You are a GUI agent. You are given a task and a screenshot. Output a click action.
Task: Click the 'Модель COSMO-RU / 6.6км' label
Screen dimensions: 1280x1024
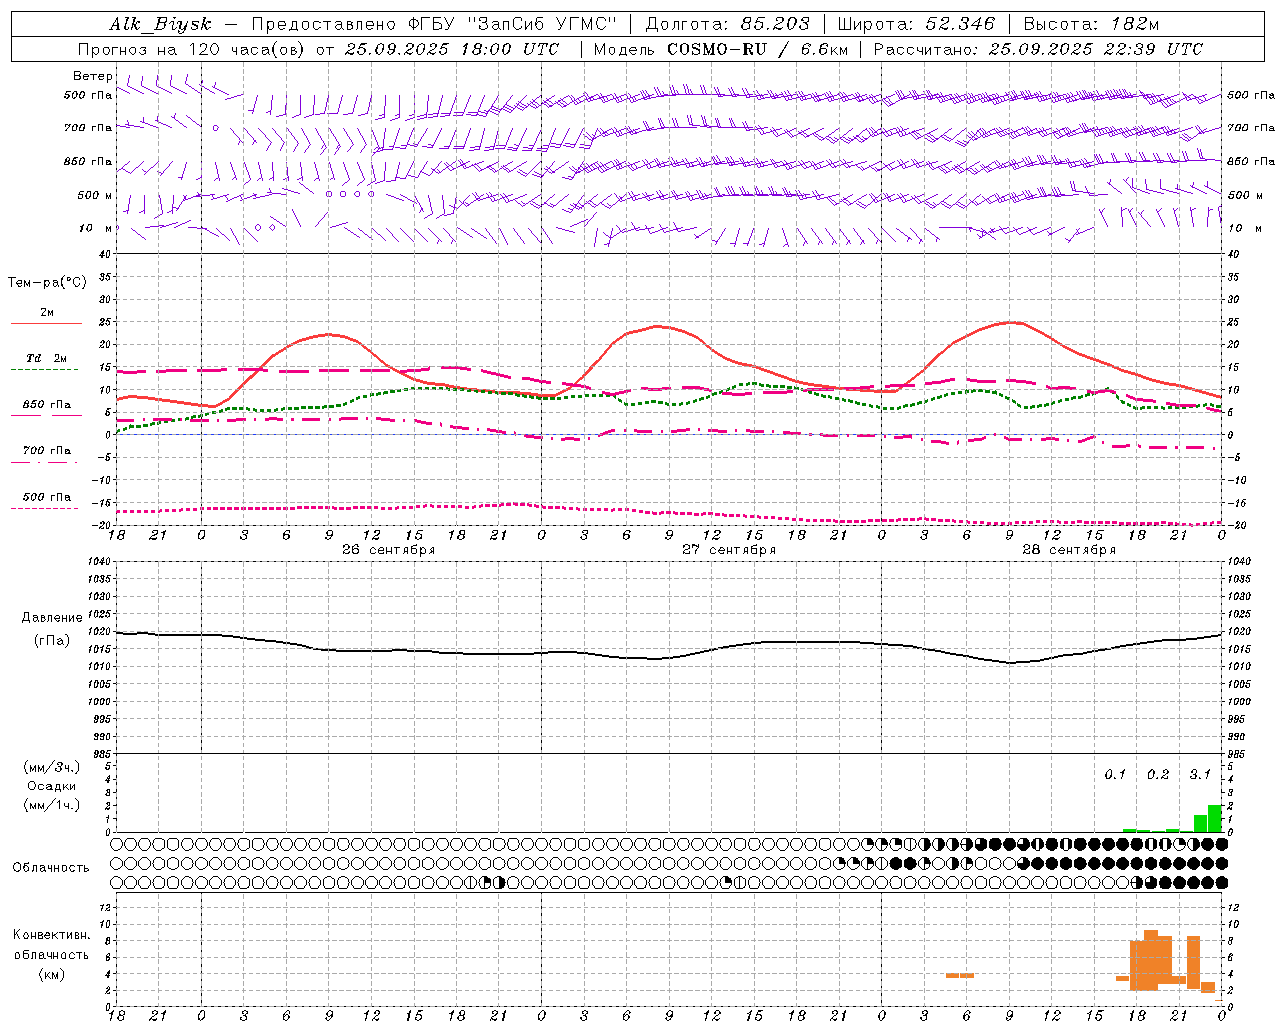[720, 49]
